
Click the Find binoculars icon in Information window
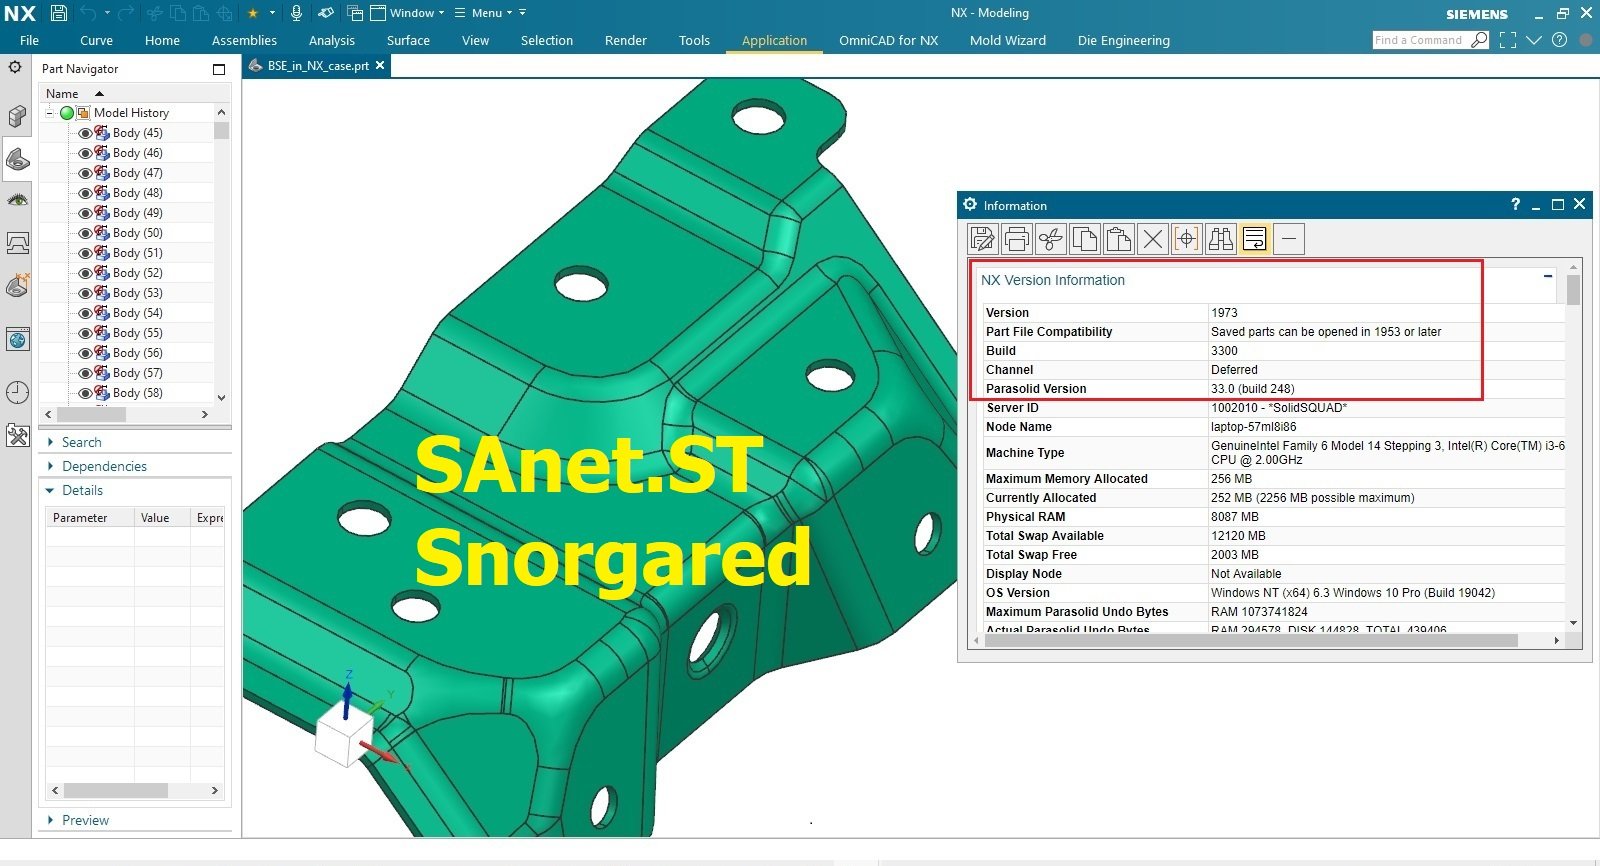click(1221, 239)
